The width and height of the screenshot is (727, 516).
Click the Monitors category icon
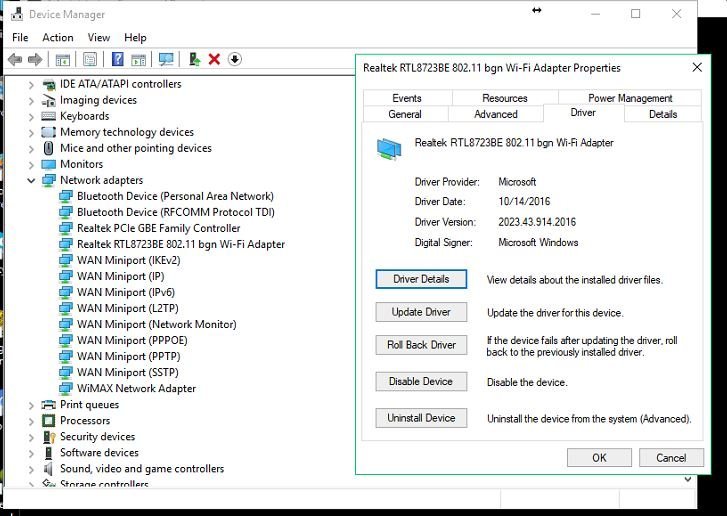click(49, 164)
